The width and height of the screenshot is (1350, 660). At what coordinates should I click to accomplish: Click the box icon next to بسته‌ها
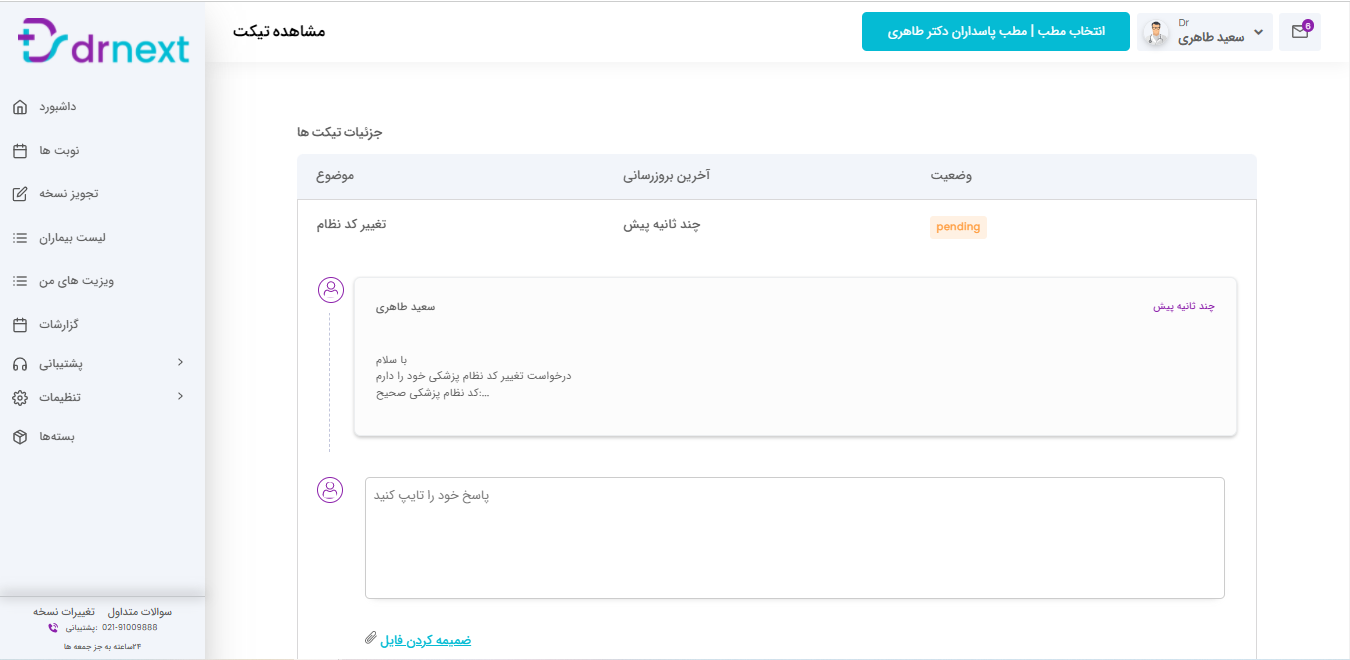tap(20, 437)
